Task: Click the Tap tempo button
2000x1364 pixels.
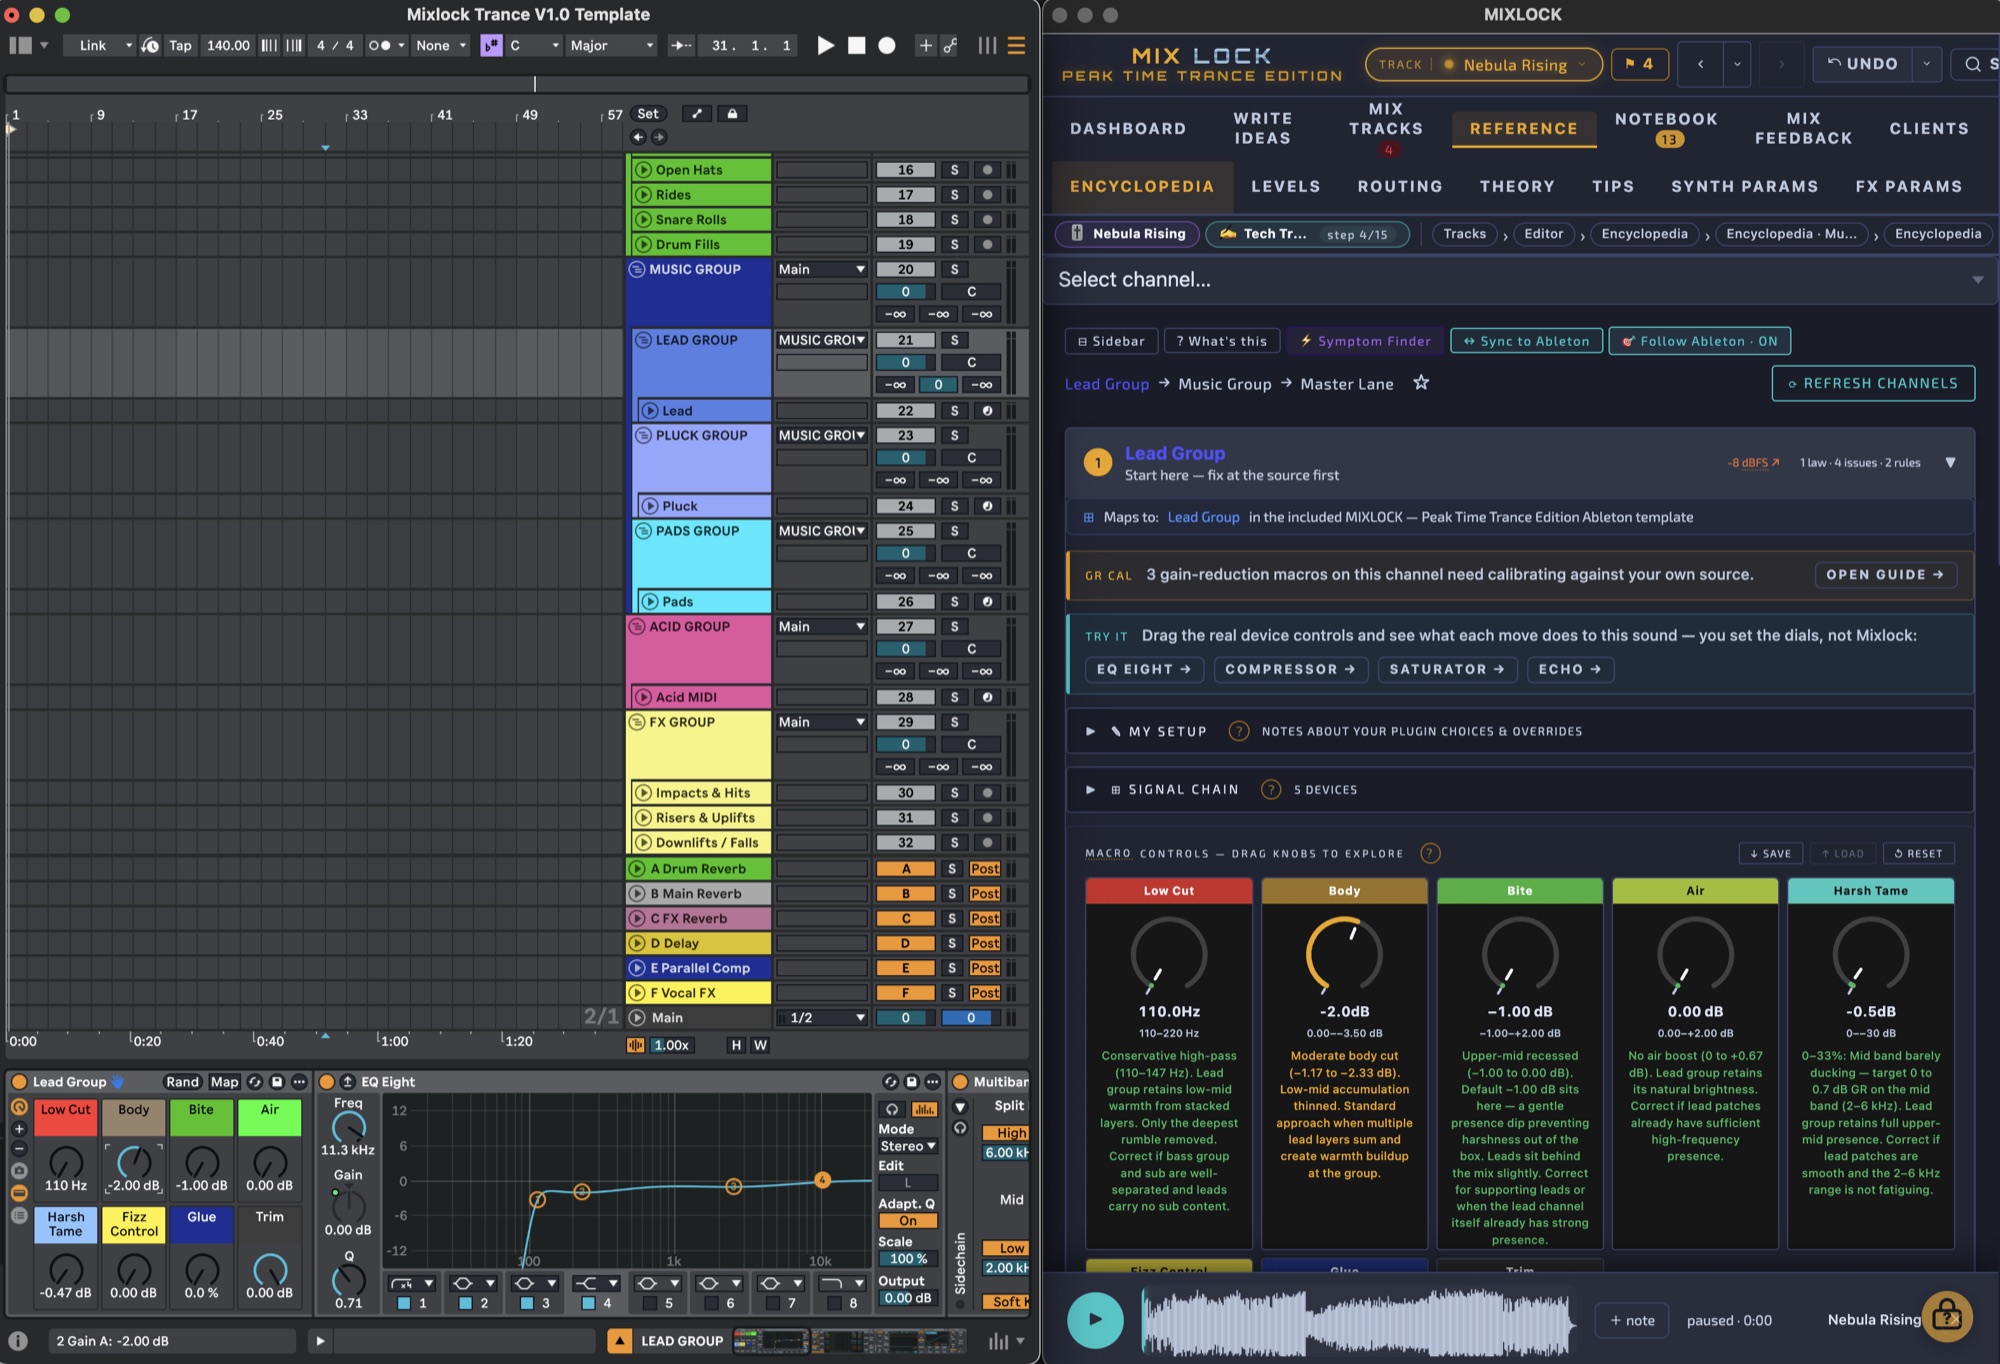Action: pyautogui.click(x=180, y=45)
